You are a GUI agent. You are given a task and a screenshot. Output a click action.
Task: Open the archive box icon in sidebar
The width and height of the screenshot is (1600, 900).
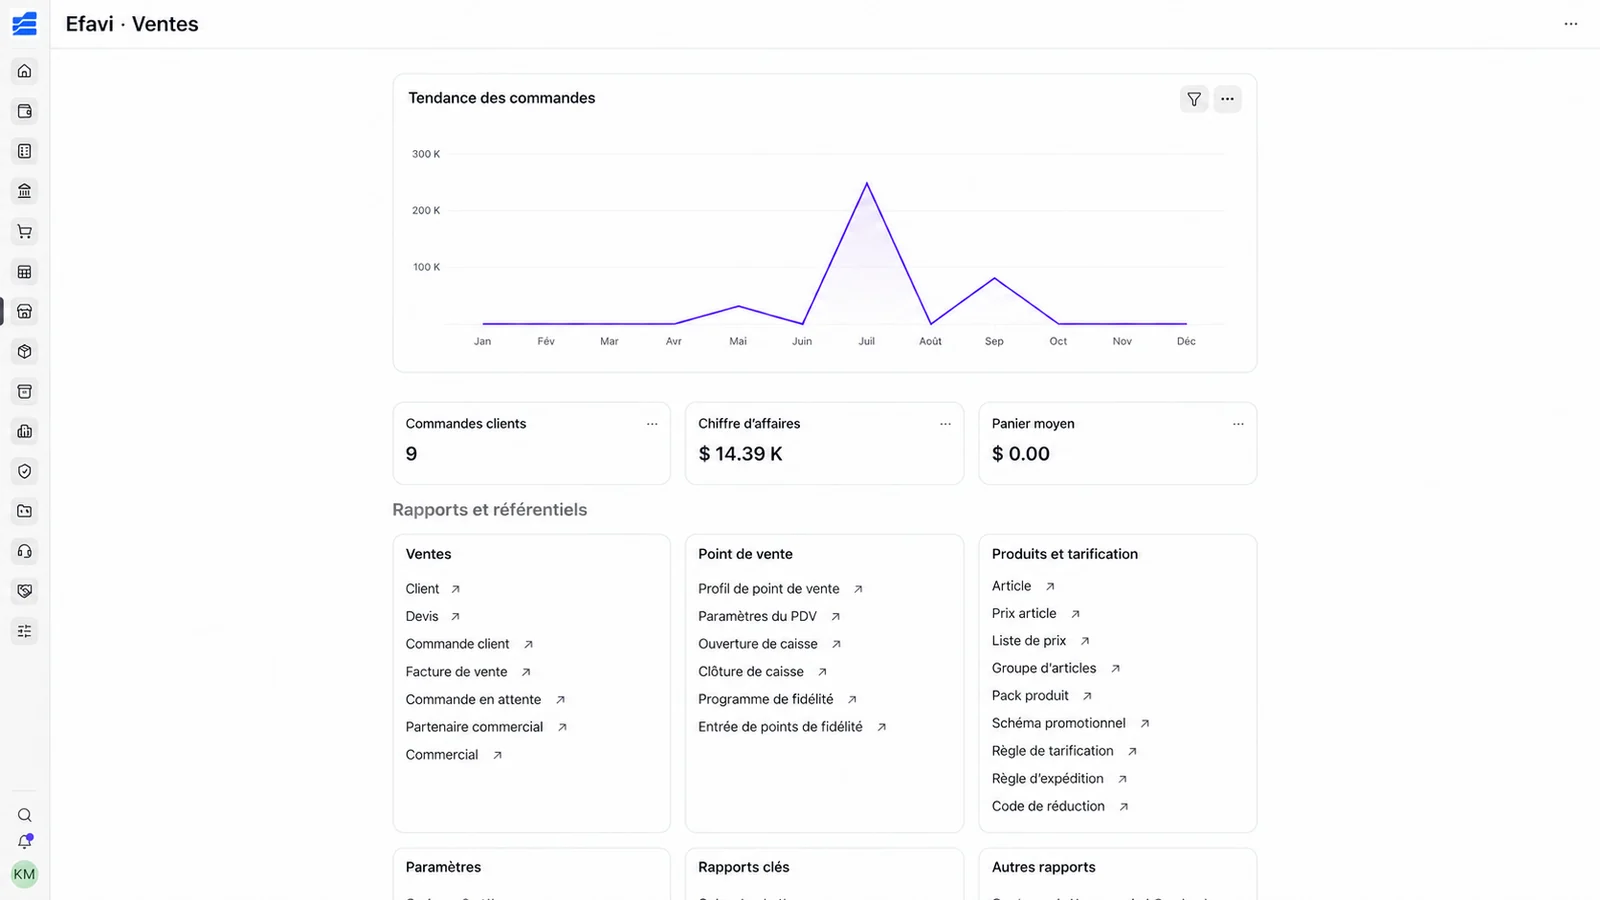(25, 391)
